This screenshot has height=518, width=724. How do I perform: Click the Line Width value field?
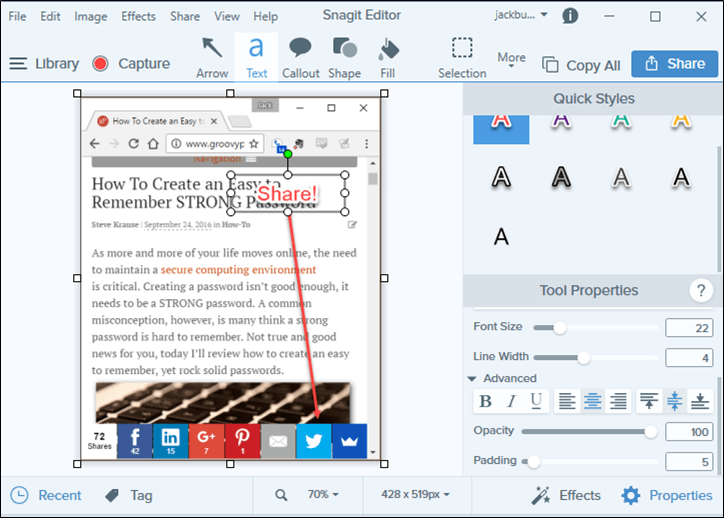pos(689,358)
